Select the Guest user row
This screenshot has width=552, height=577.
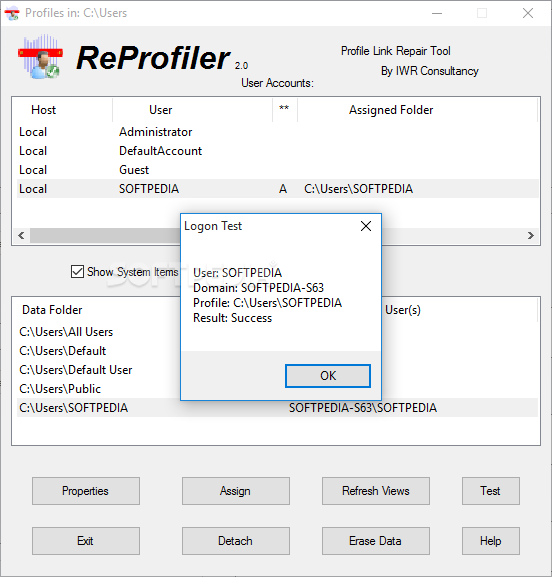(278, 170)
